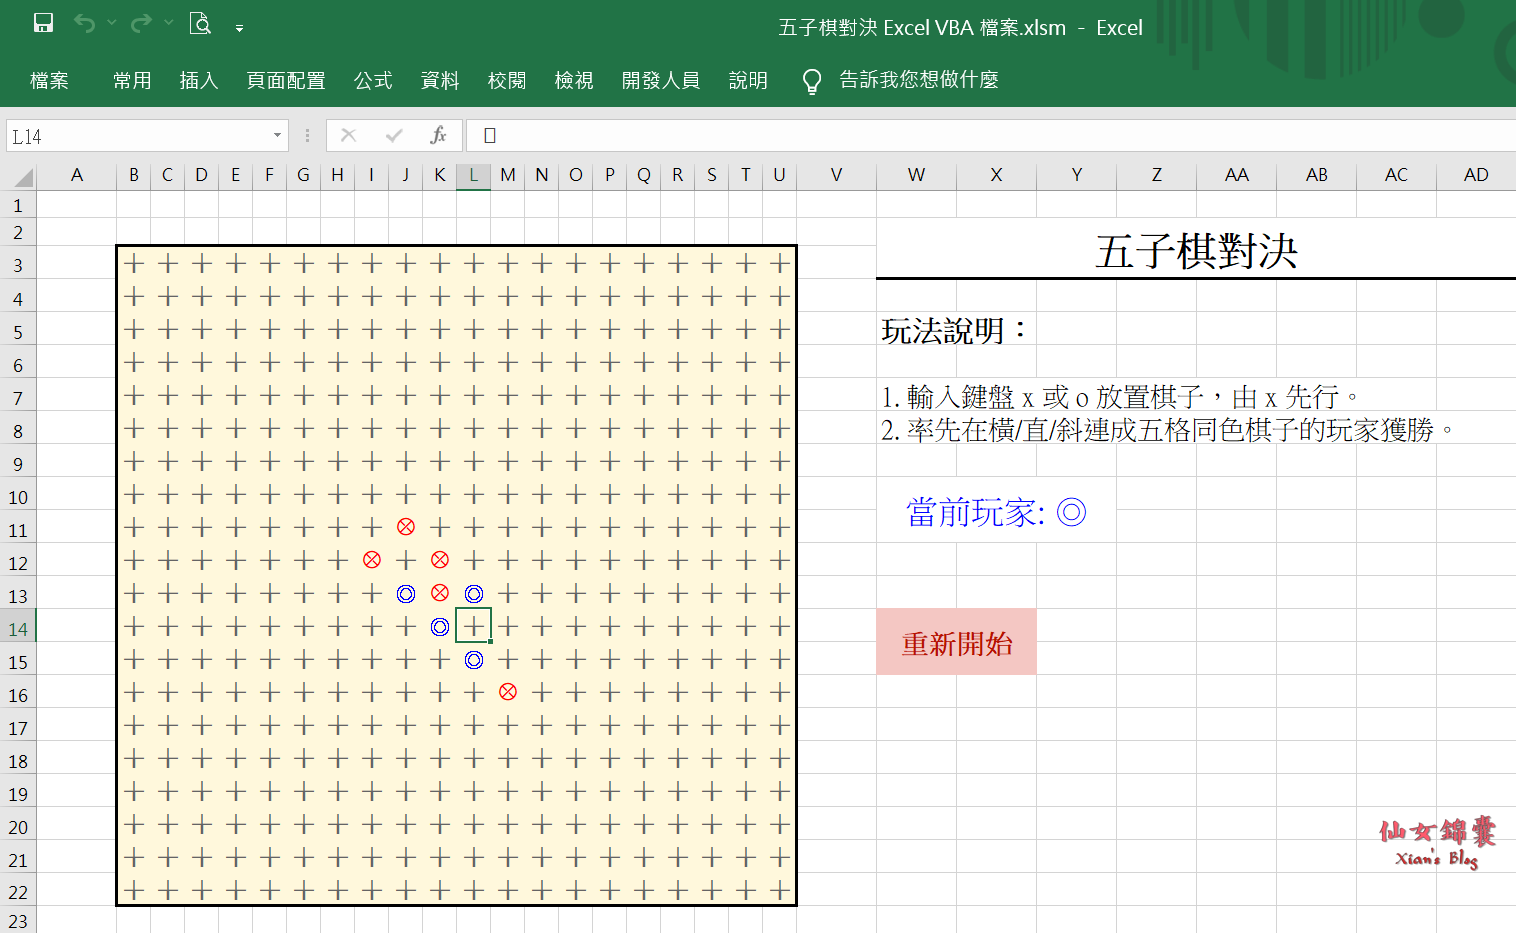The width and height of the screenshot is (1516, 933).
Task: Click the Redo arrow icon
Action: pyautogui.click(x=141, y=23)
